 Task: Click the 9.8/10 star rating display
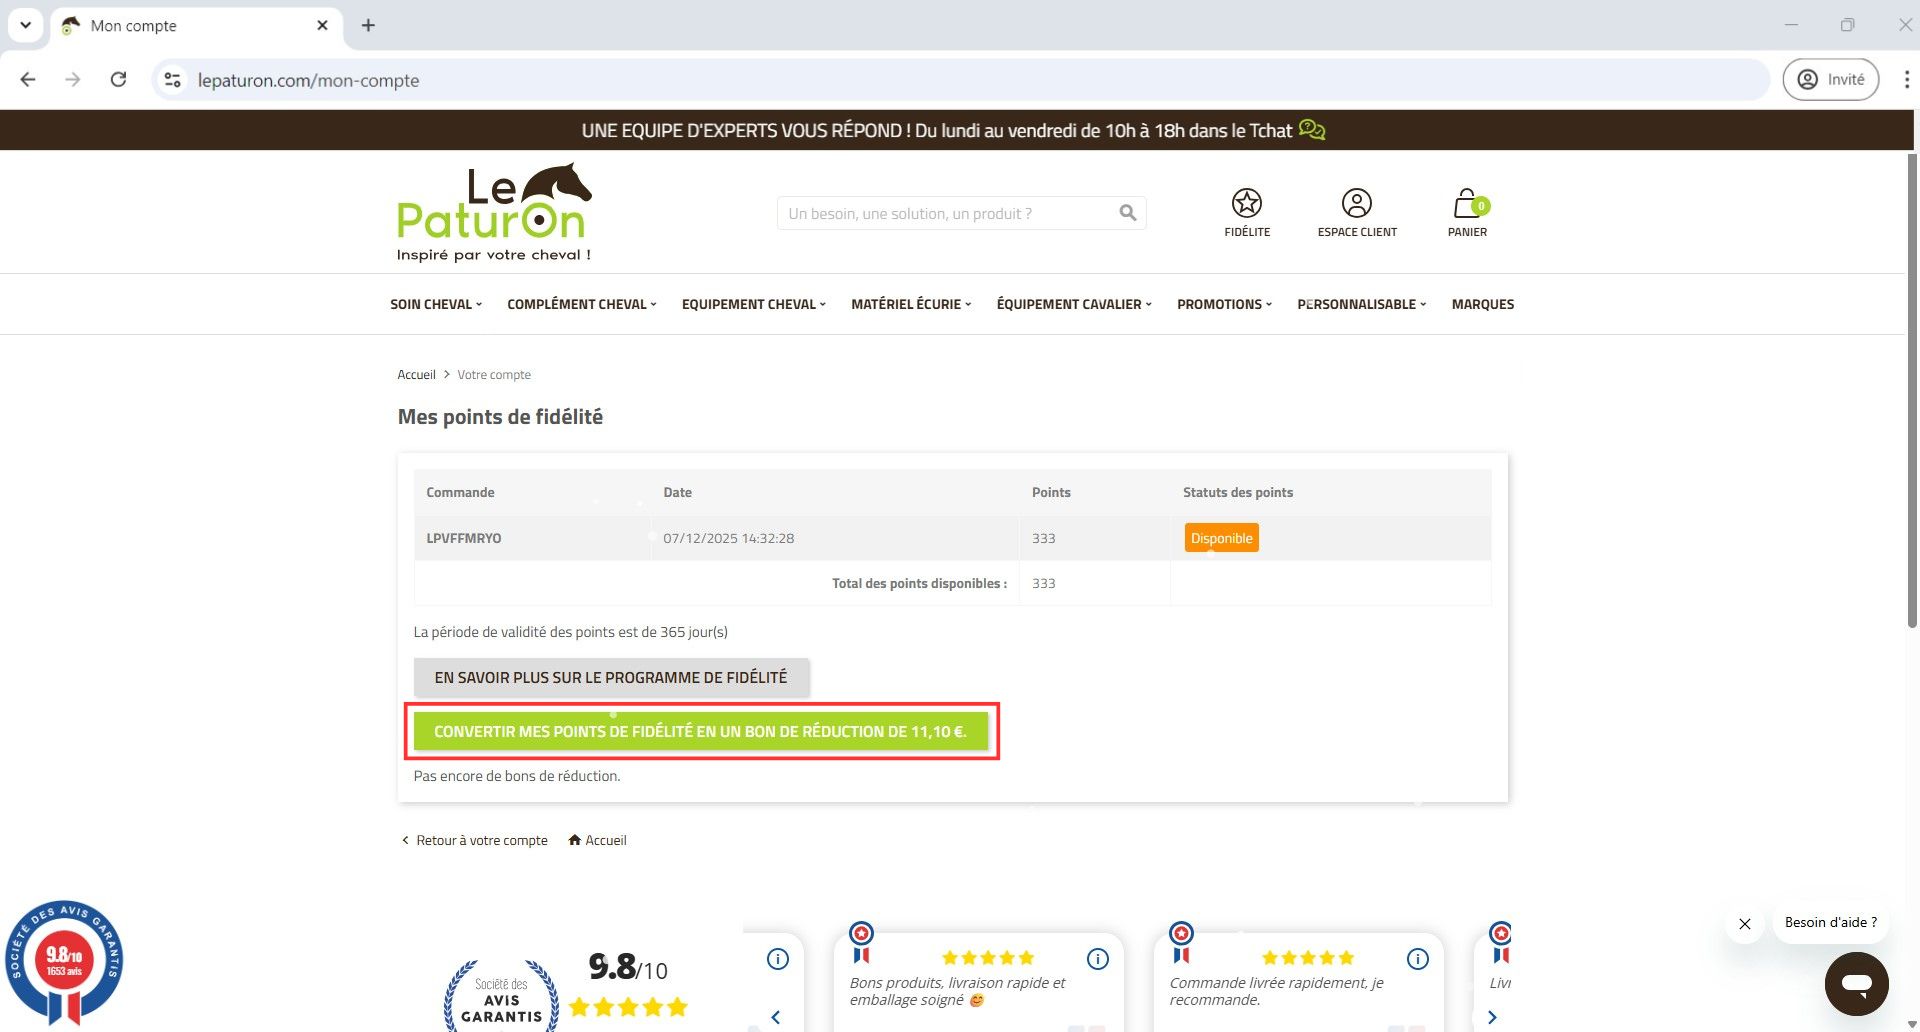[x=627, y=967]
